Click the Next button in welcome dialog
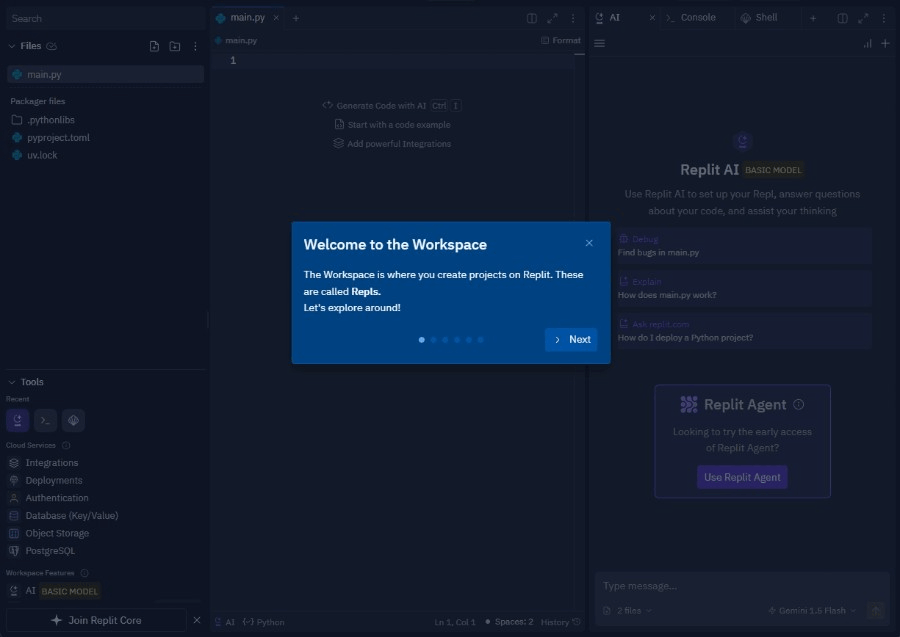The height and width of the screenshot is (637, 900). (571, 339)
